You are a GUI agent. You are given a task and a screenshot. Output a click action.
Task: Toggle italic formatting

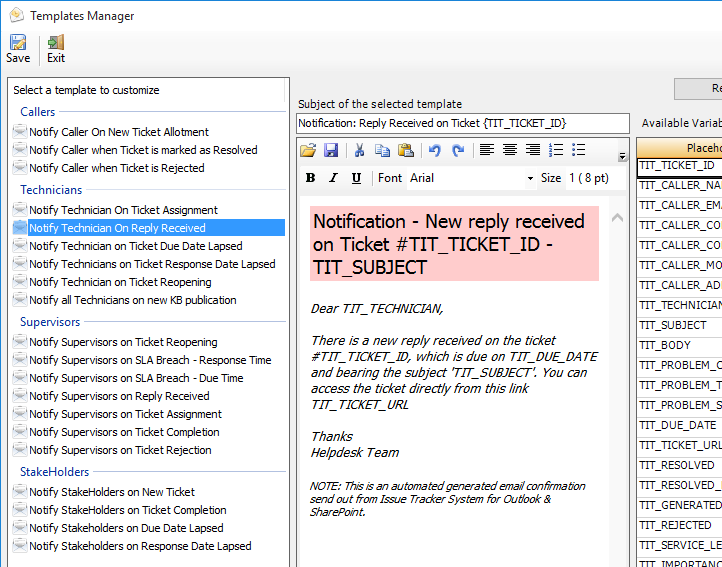point(334,178)
